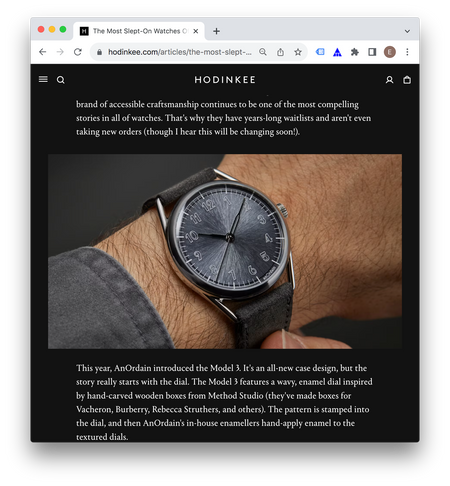This screenshot has width=450, height=486.
Task: Open the Hodinkee hamburger menu
Action: pyautogui.click(x=43, y=79)
